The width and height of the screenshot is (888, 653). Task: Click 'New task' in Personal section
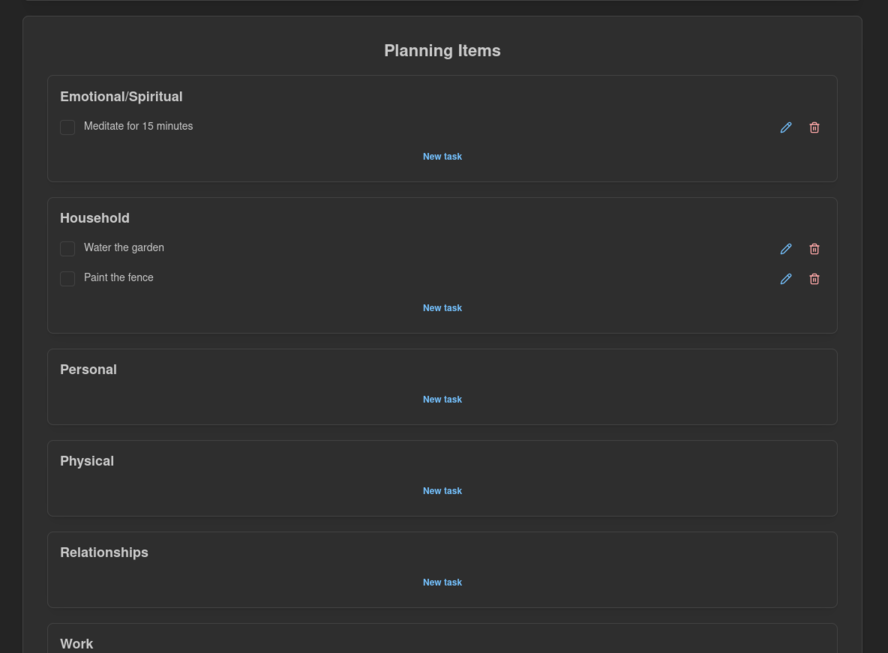(442, 400)
